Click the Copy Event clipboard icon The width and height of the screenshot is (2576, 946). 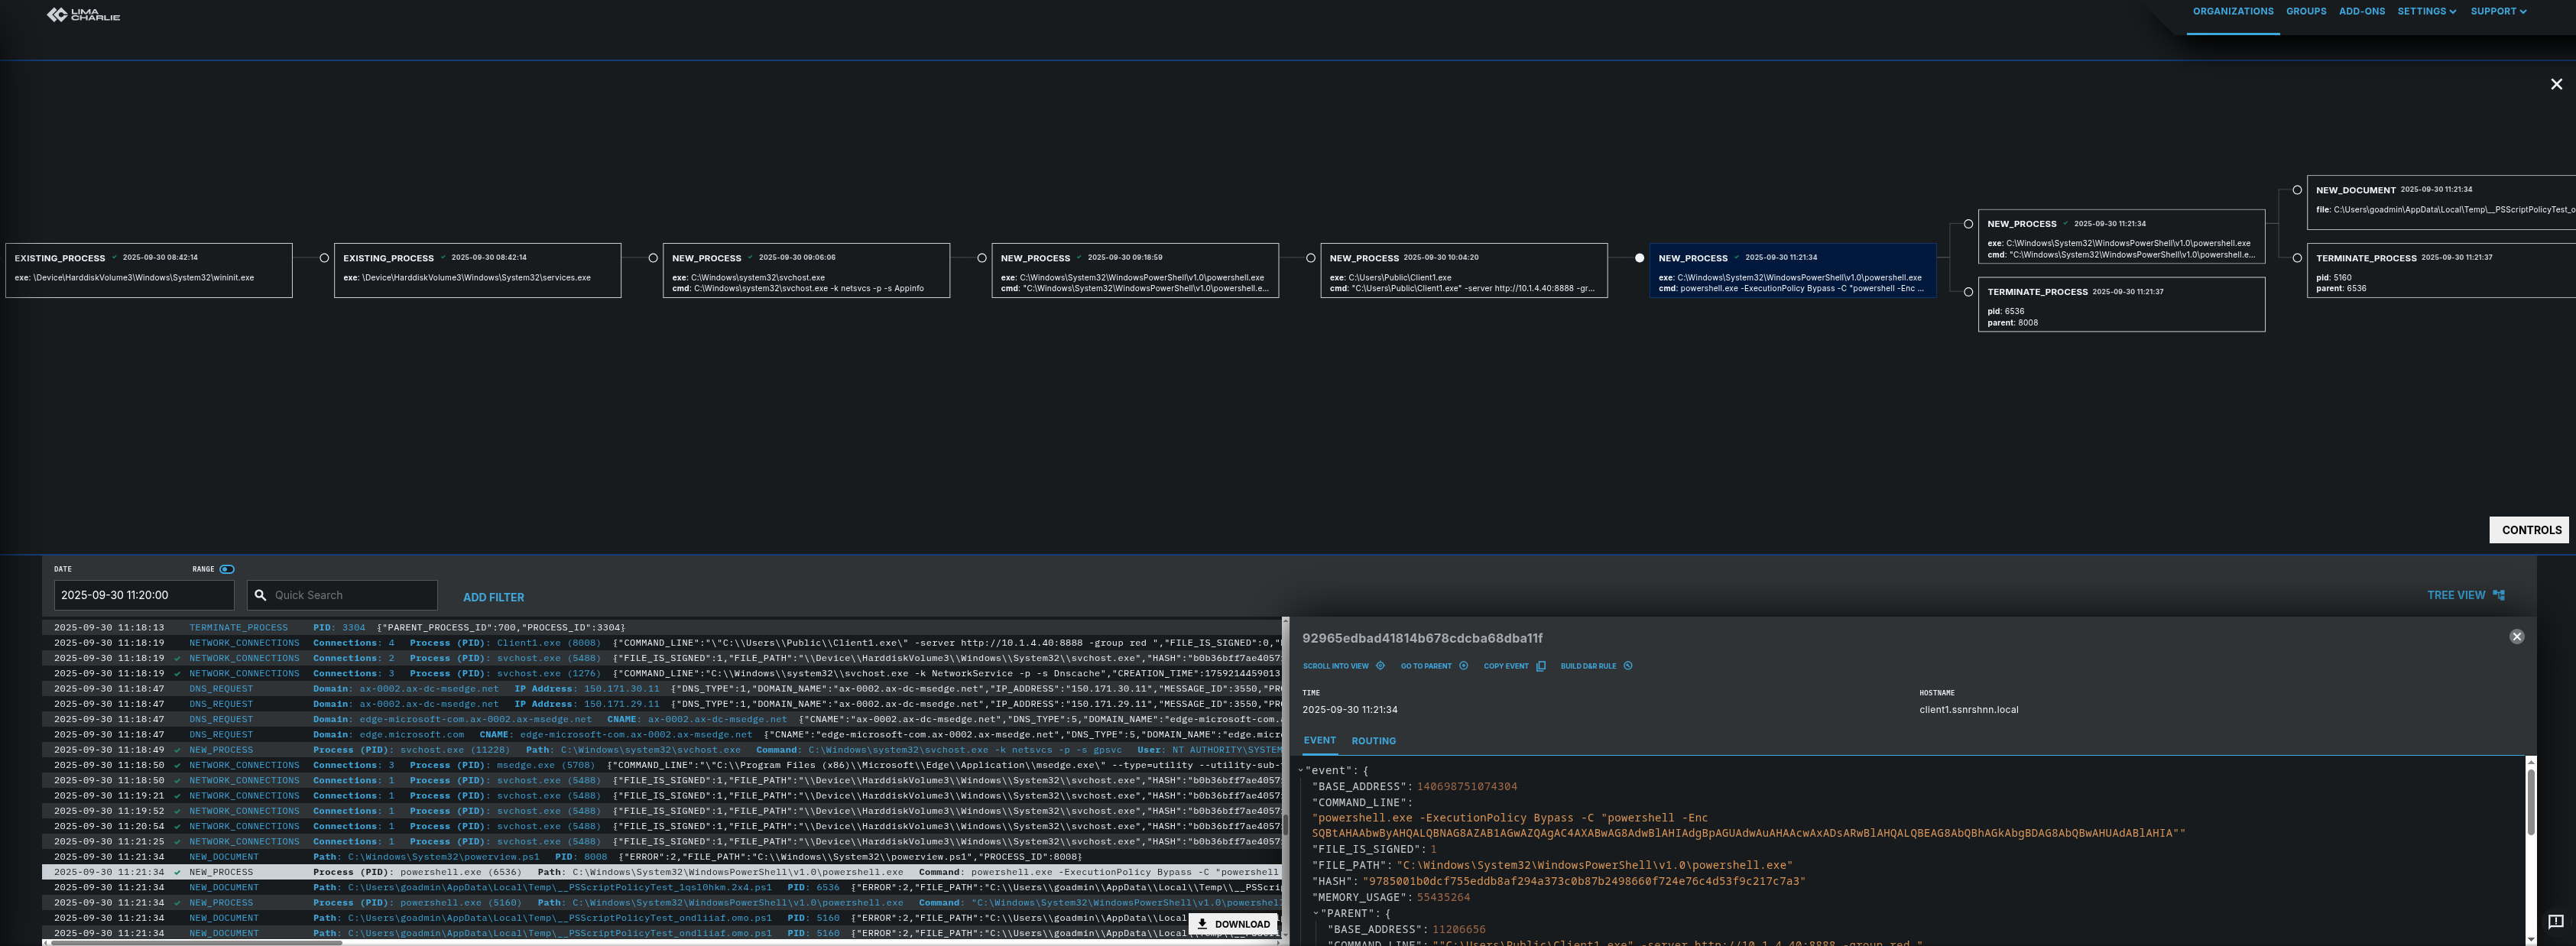click(1540, 666)
